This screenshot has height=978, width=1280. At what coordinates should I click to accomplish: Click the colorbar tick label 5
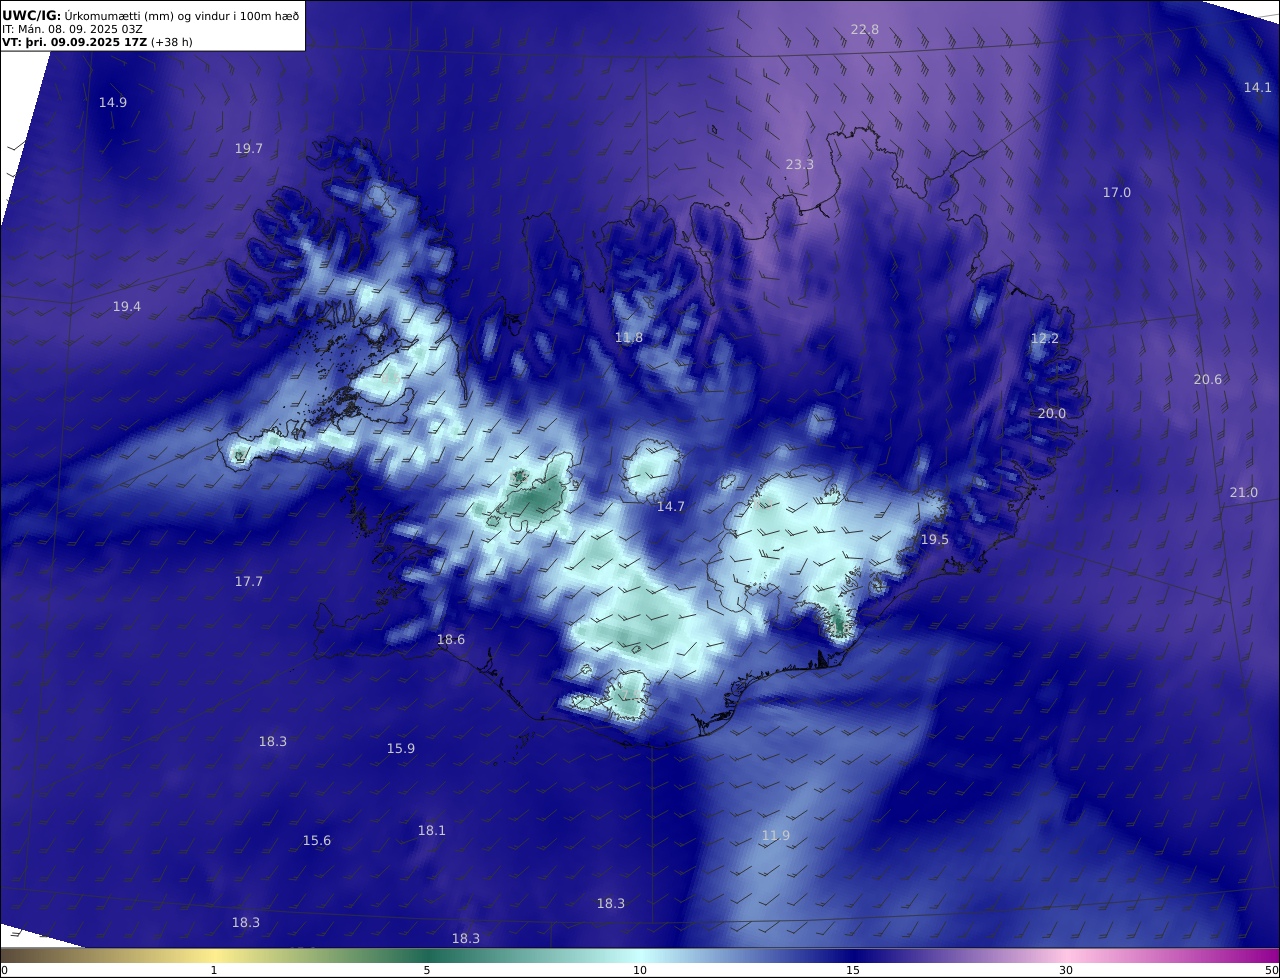pos(427,970)
